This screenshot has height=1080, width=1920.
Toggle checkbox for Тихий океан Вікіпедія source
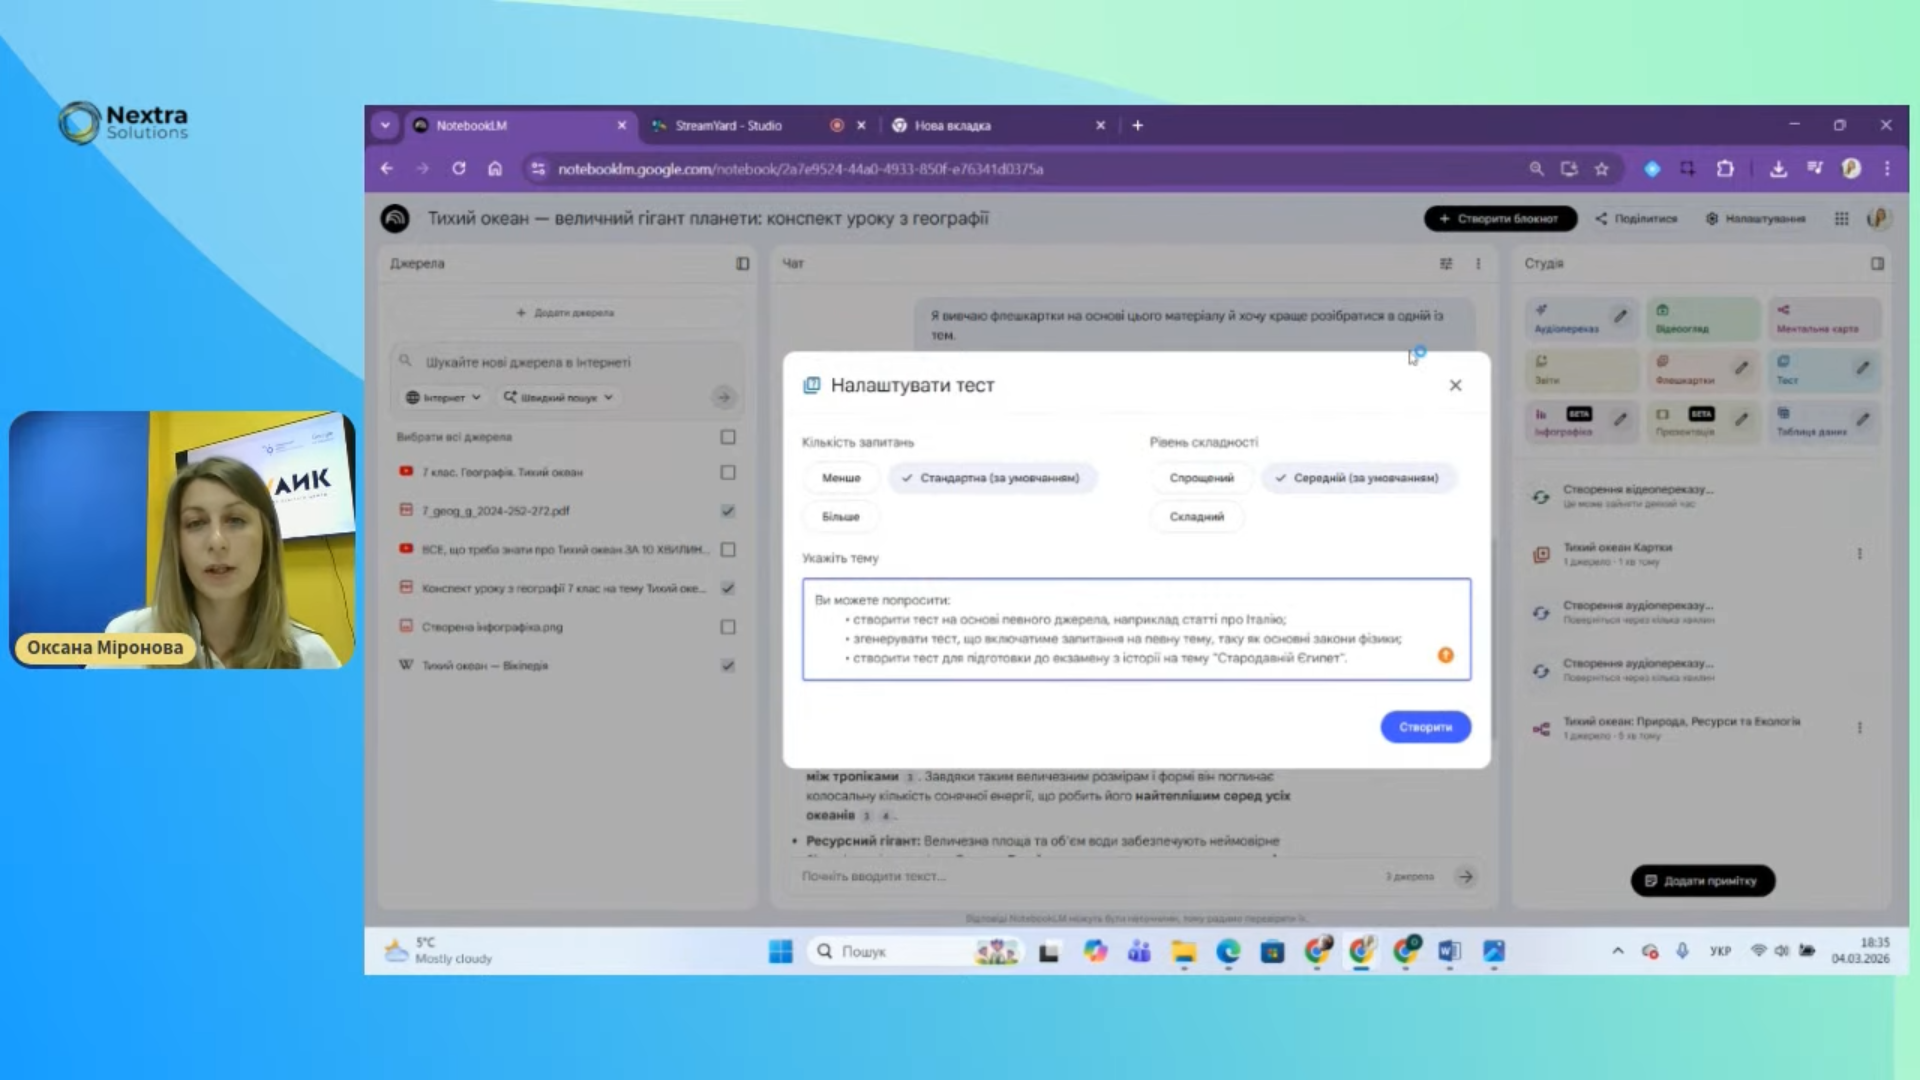point(728,665)
